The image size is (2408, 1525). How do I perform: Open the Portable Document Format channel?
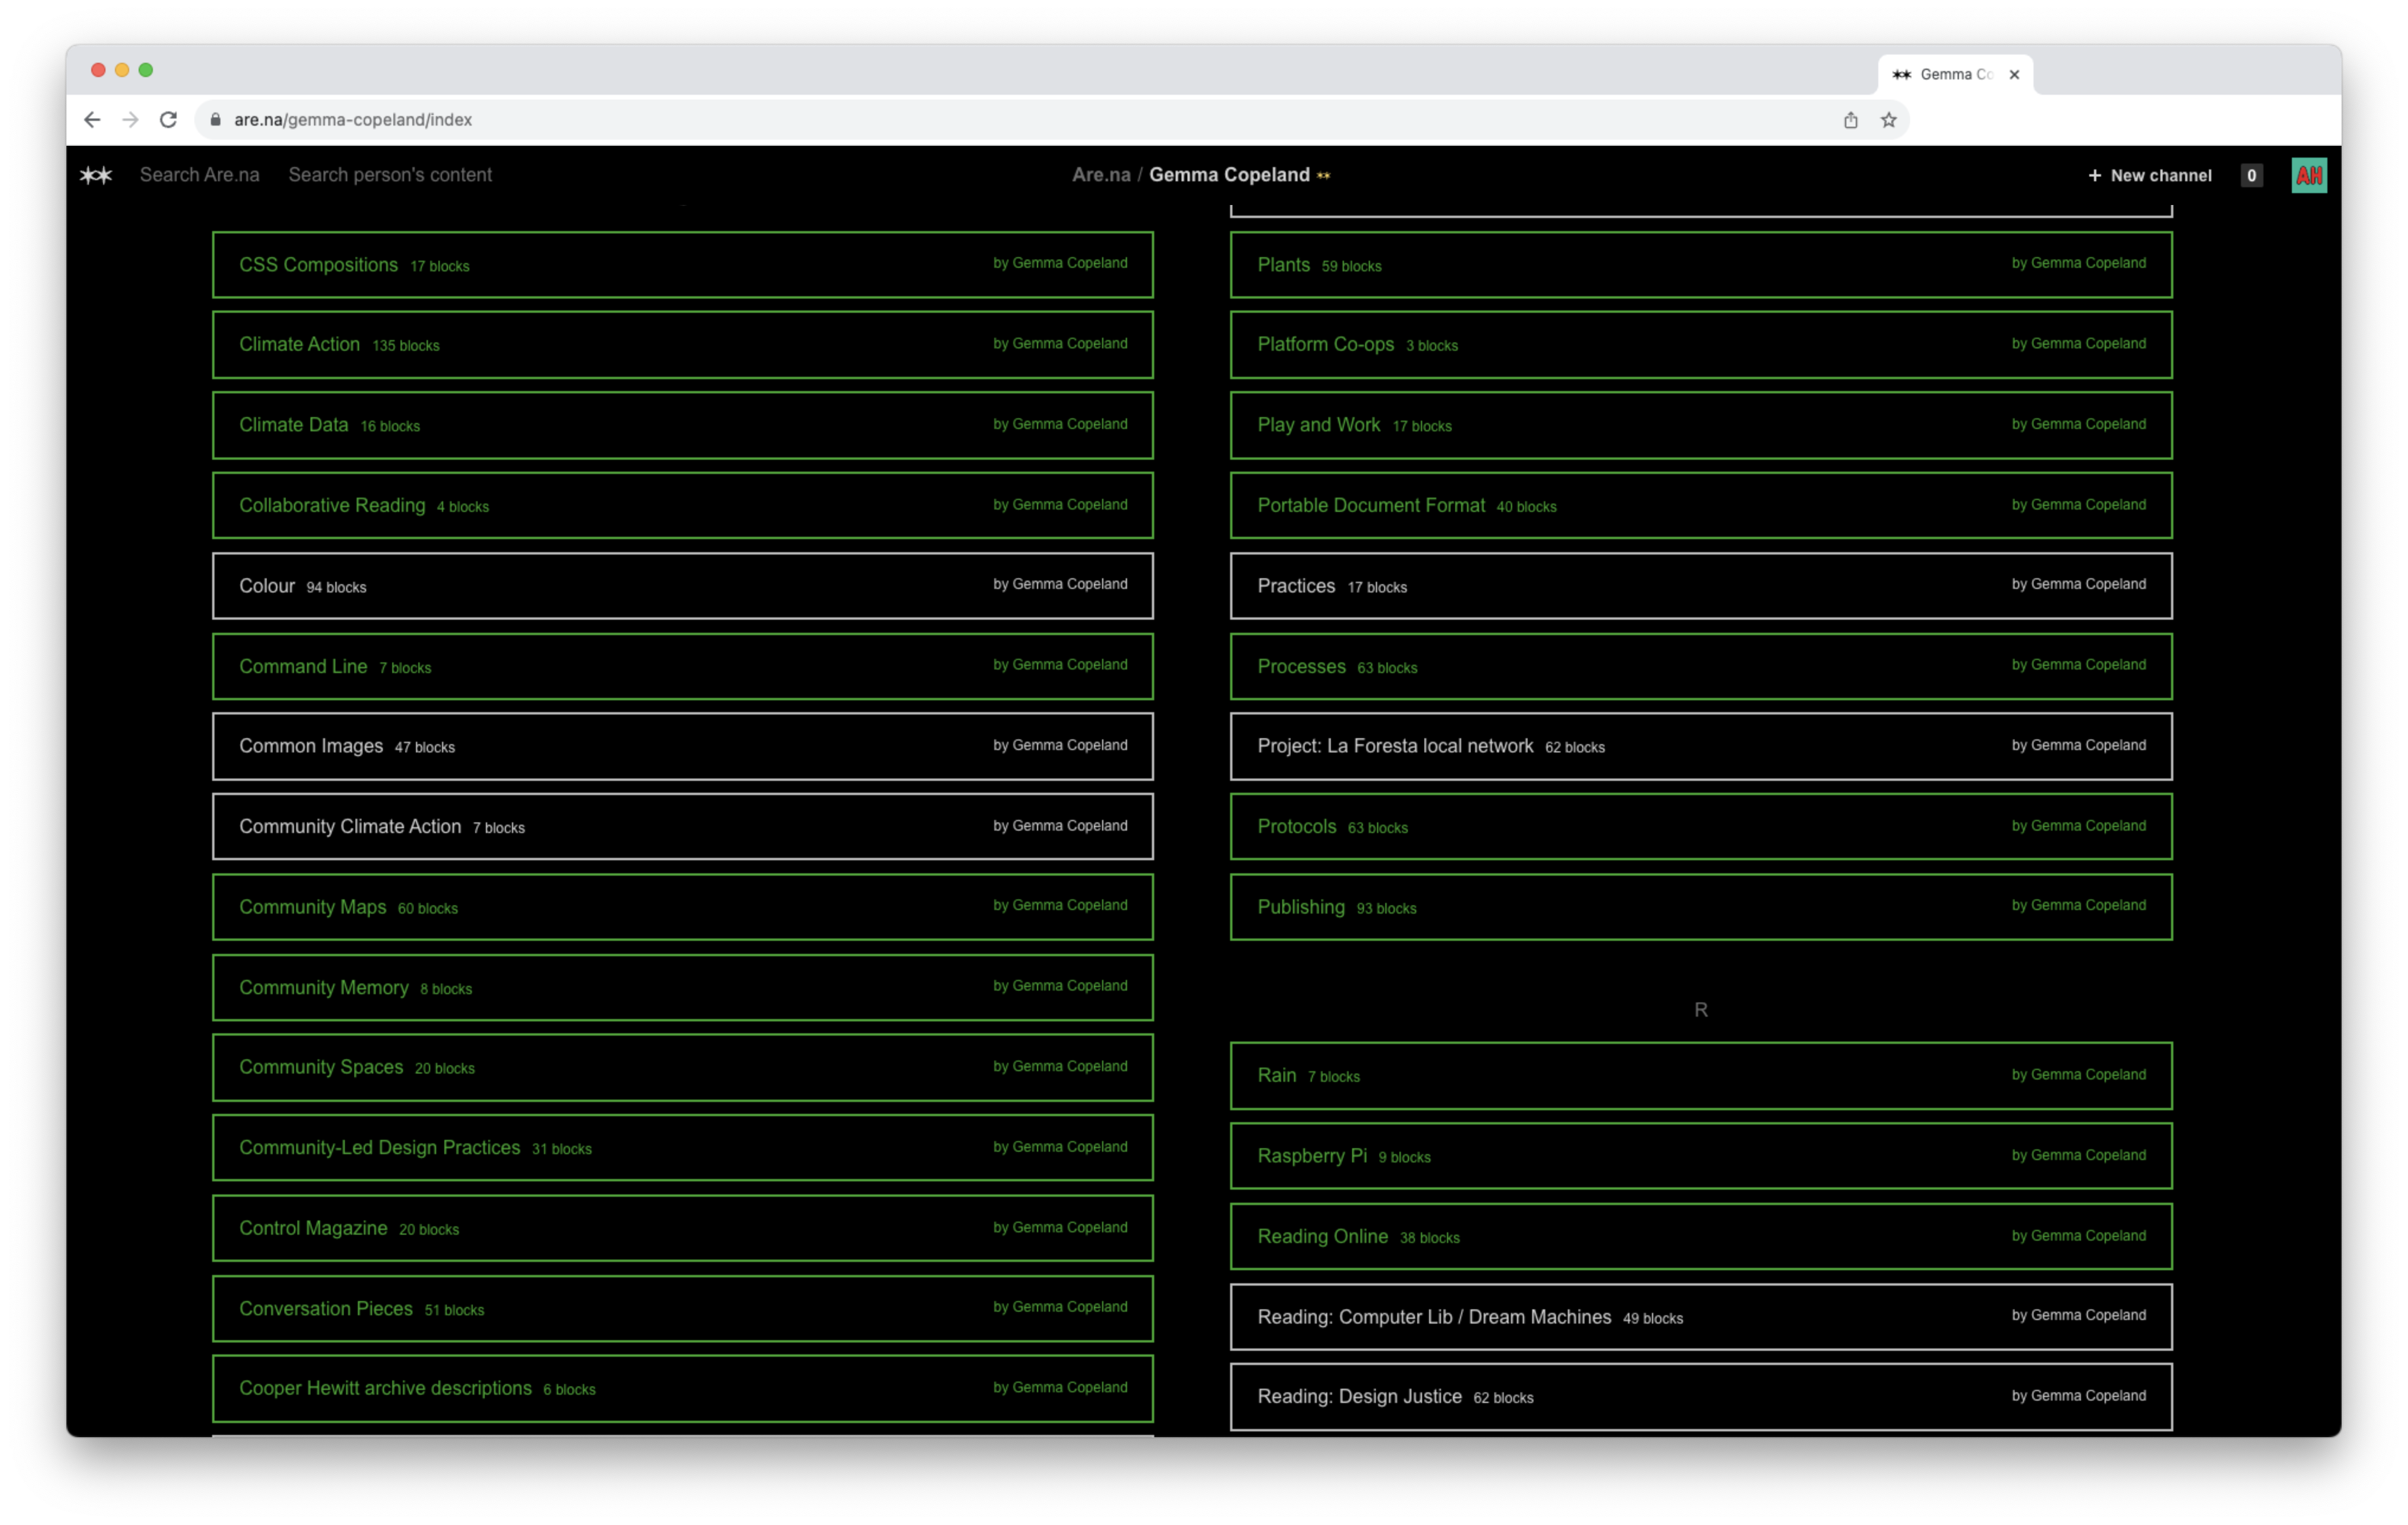(x=1370, y=506)
